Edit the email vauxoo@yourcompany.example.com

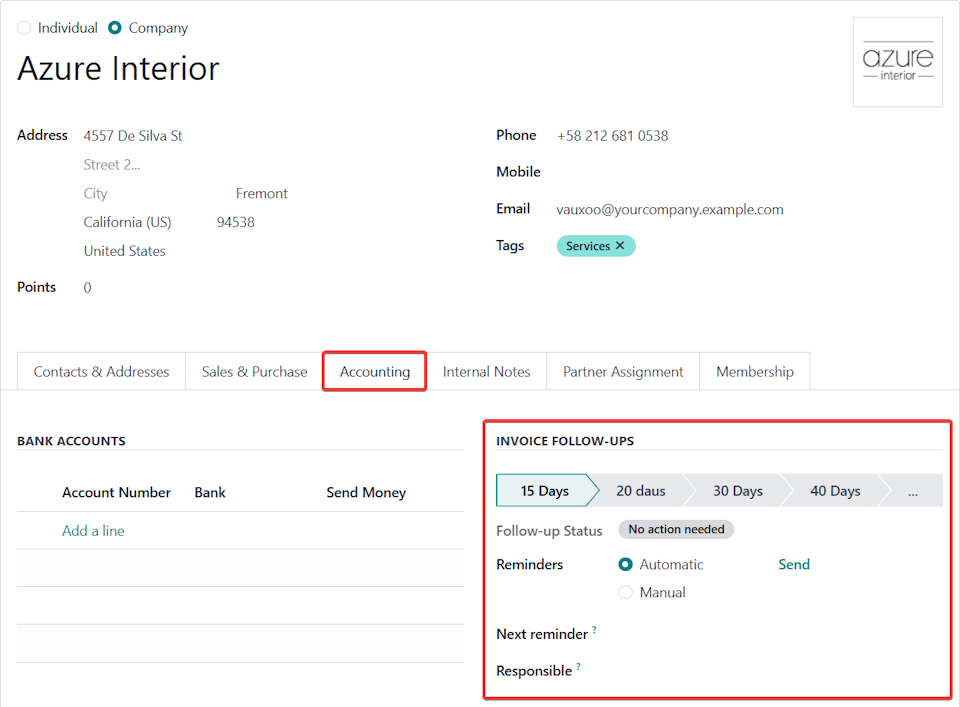tap(670, 209)
